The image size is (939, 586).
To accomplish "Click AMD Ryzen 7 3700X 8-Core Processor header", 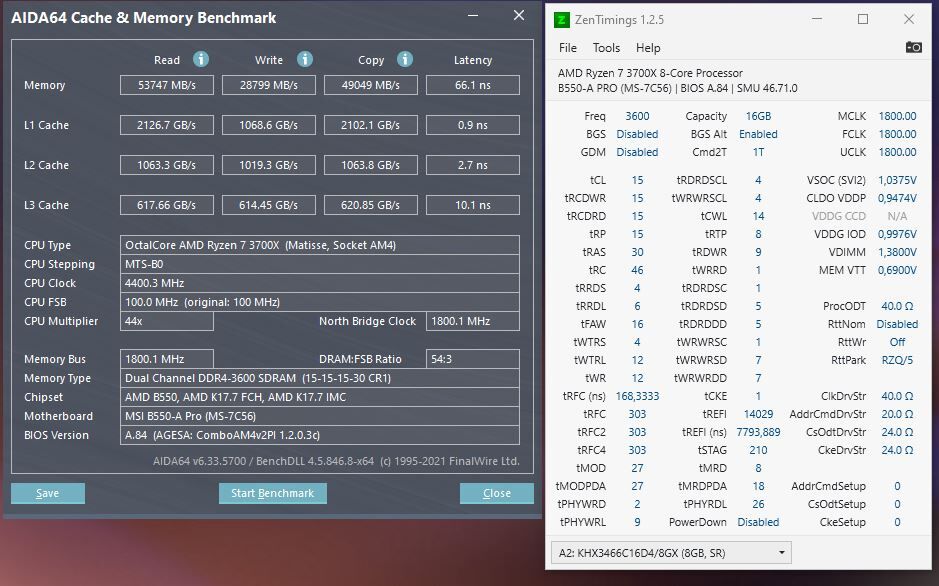I will (x=650, y=73).
